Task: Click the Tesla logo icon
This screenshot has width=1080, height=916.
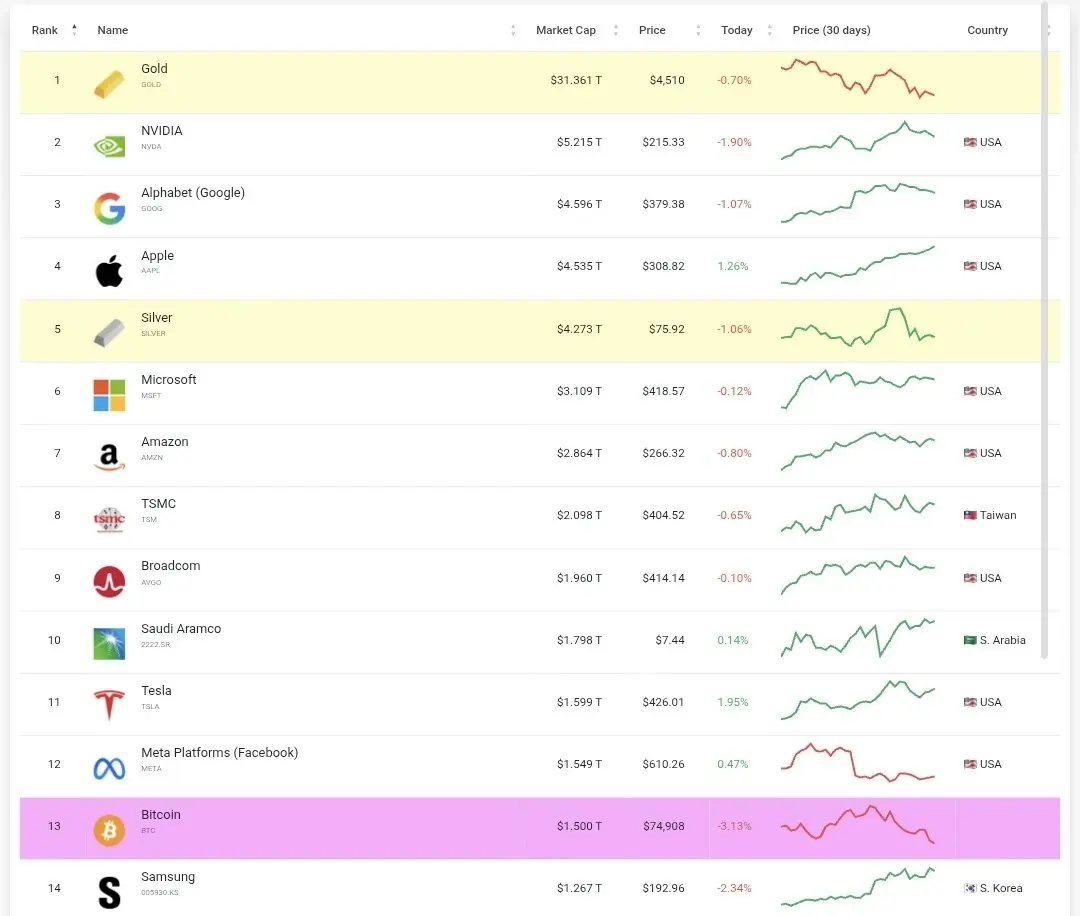Action: (x=109, y=705)
